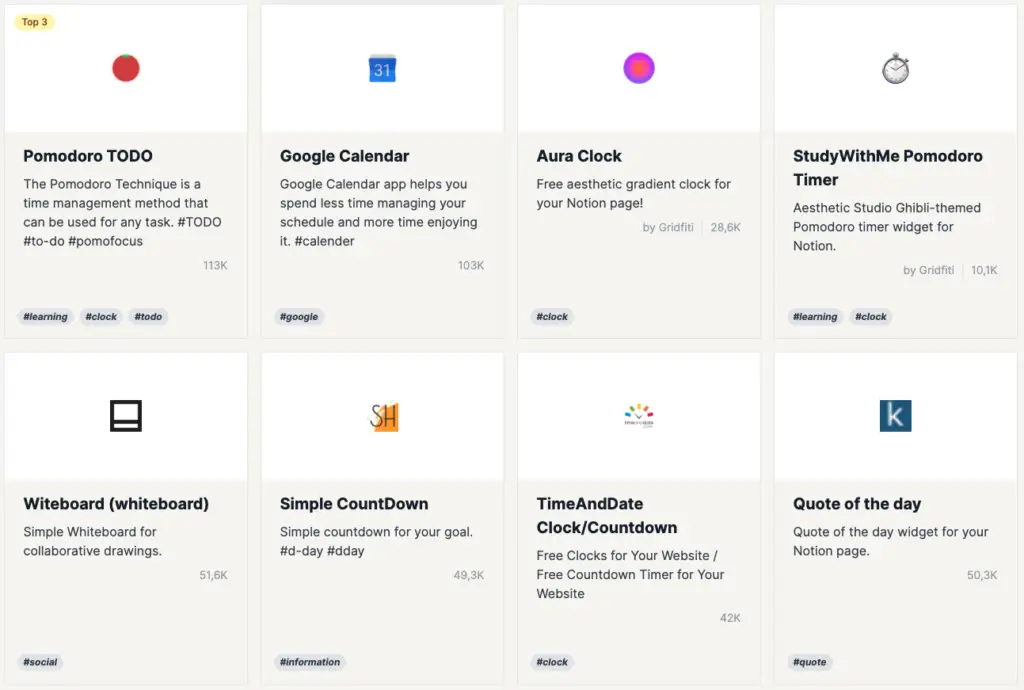This screenshot has height=690, width=1024.
Task: Click #learning tag on StudyWithMe card
Action: coord(815,317)
